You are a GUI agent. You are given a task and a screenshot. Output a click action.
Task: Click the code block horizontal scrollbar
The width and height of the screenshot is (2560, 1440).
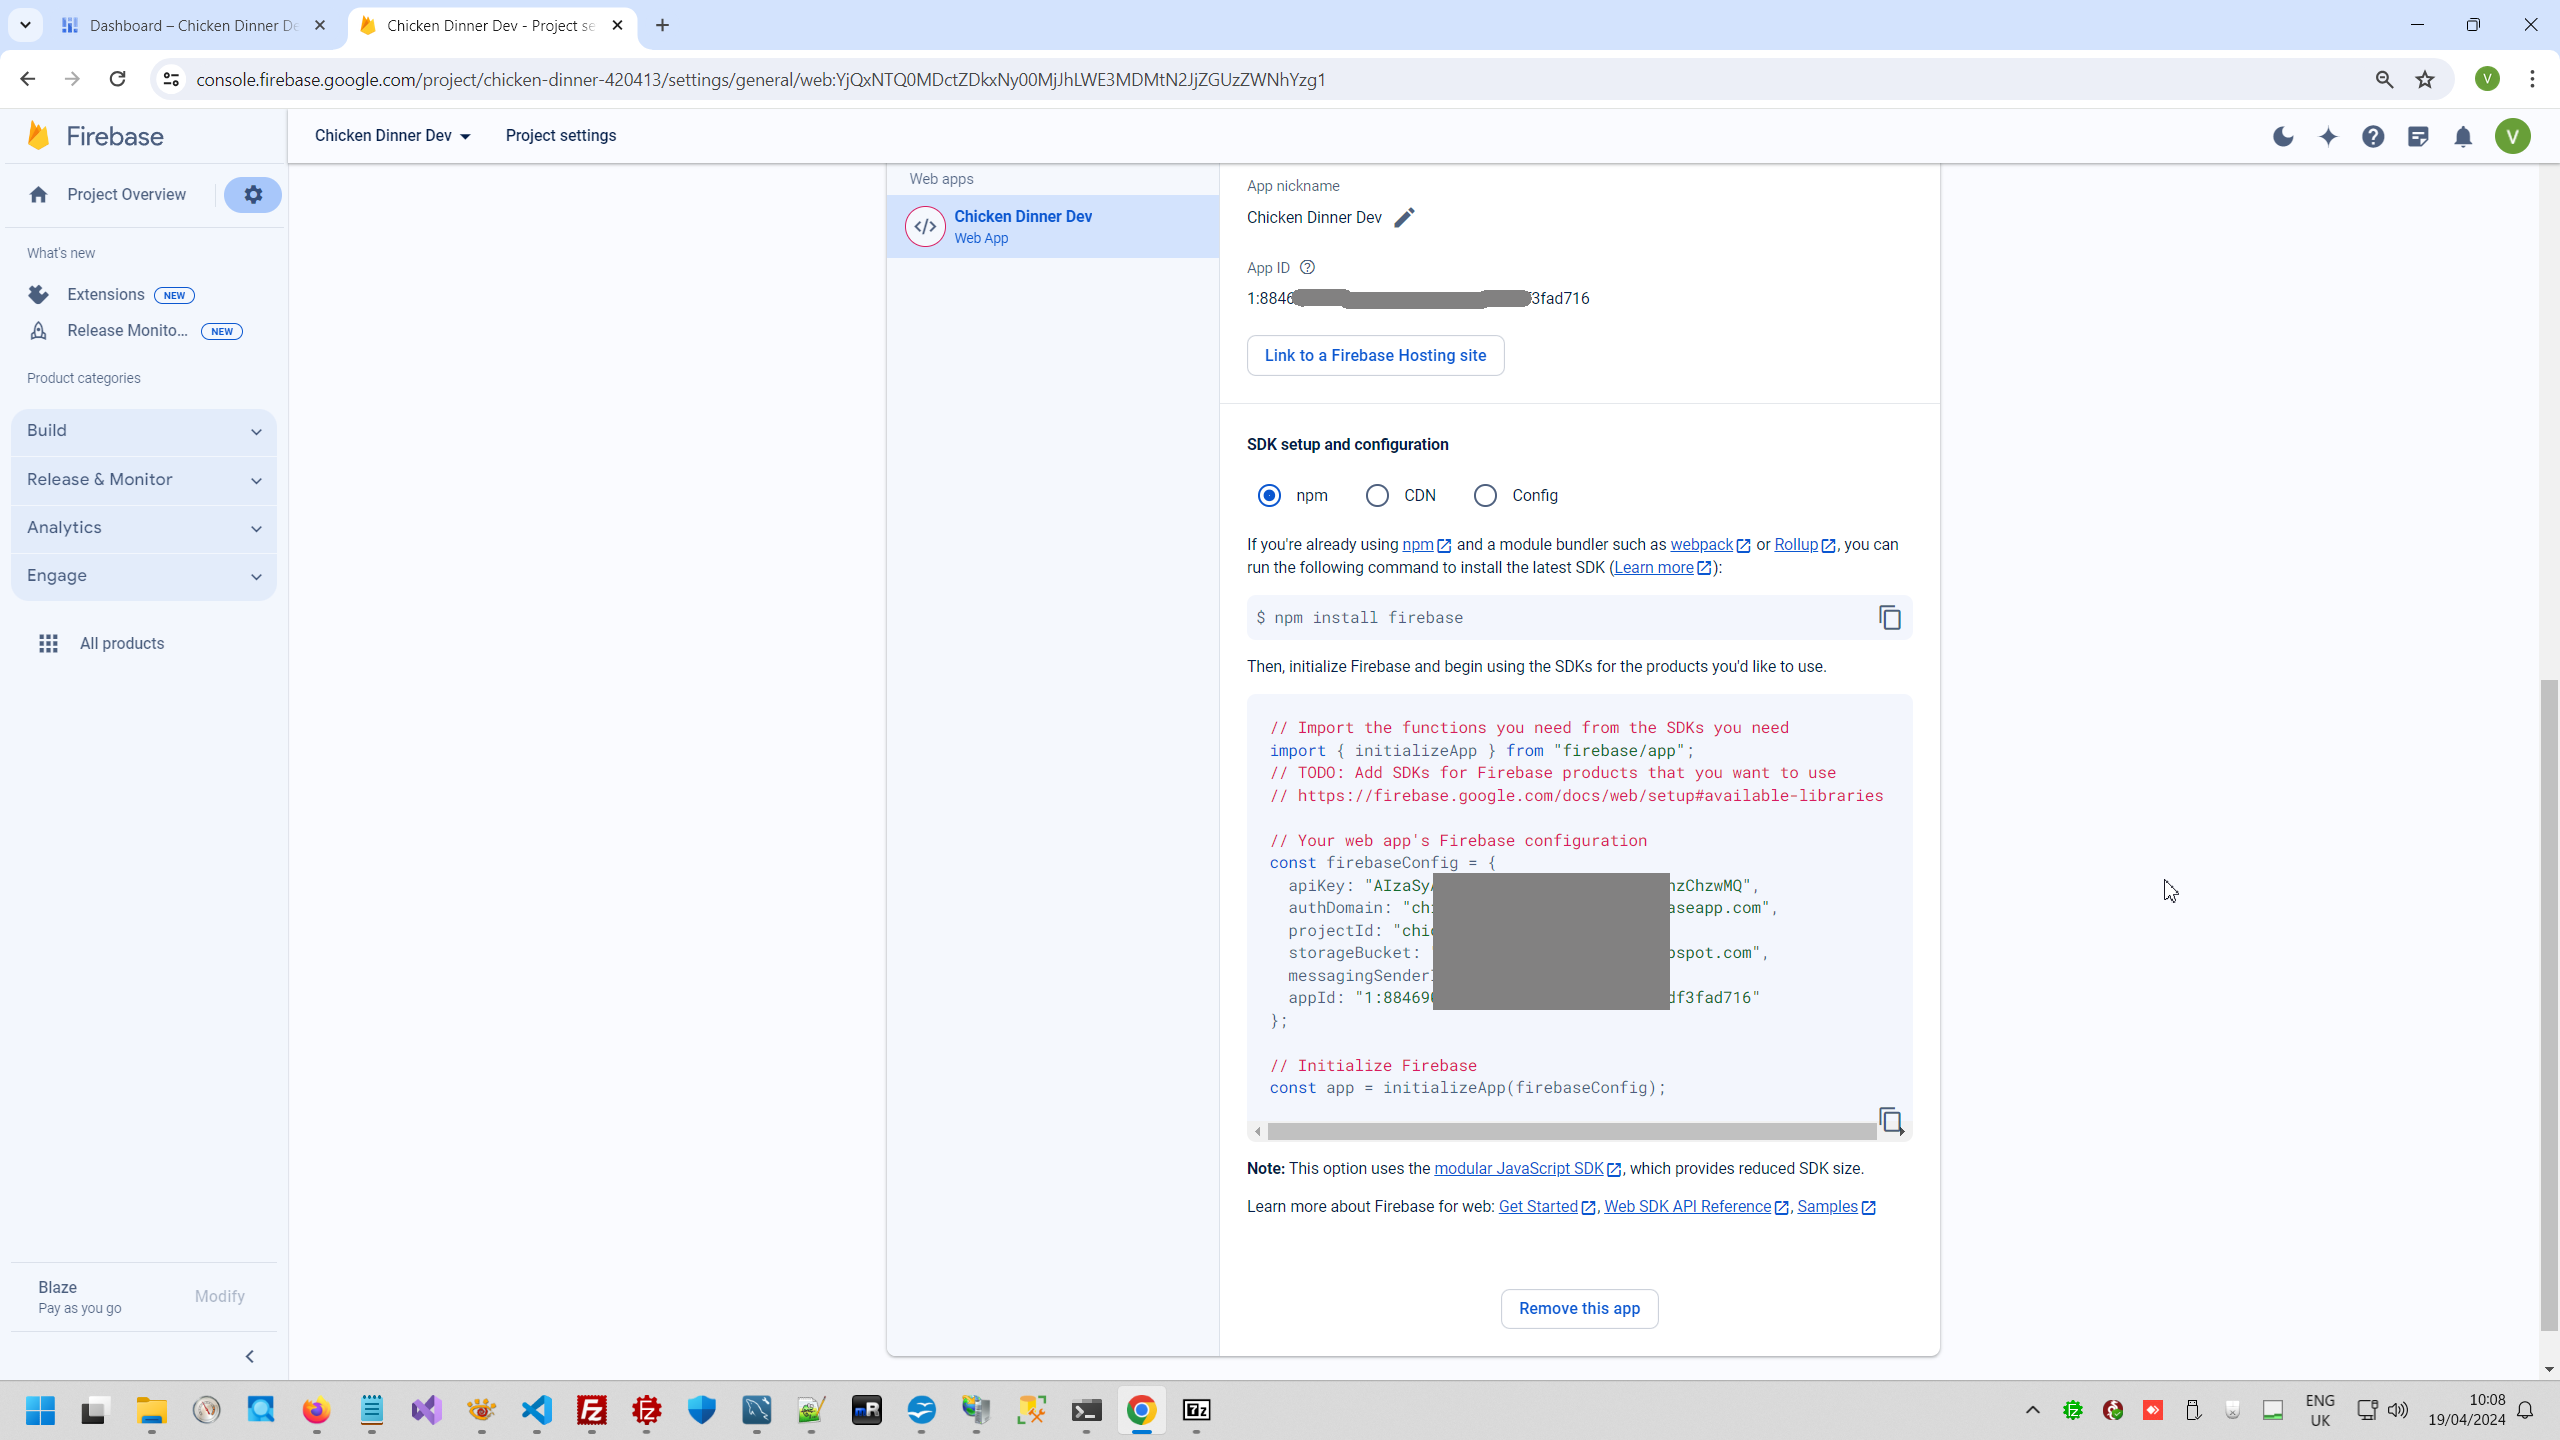pos(1570,1131)
